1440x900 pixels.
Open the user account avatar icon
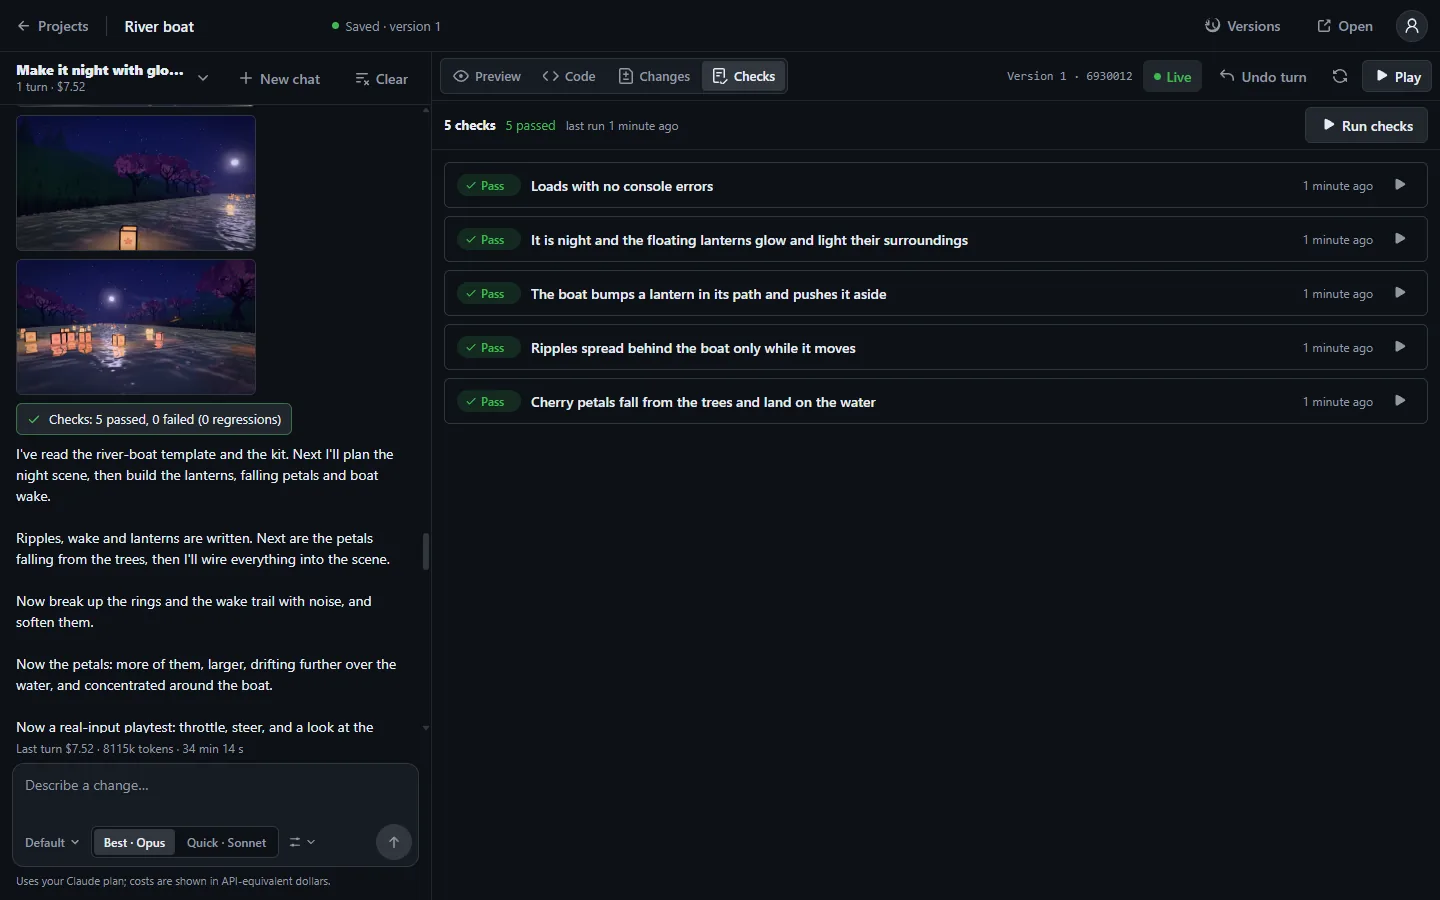pyautogui.click(x=1411, y=26)
